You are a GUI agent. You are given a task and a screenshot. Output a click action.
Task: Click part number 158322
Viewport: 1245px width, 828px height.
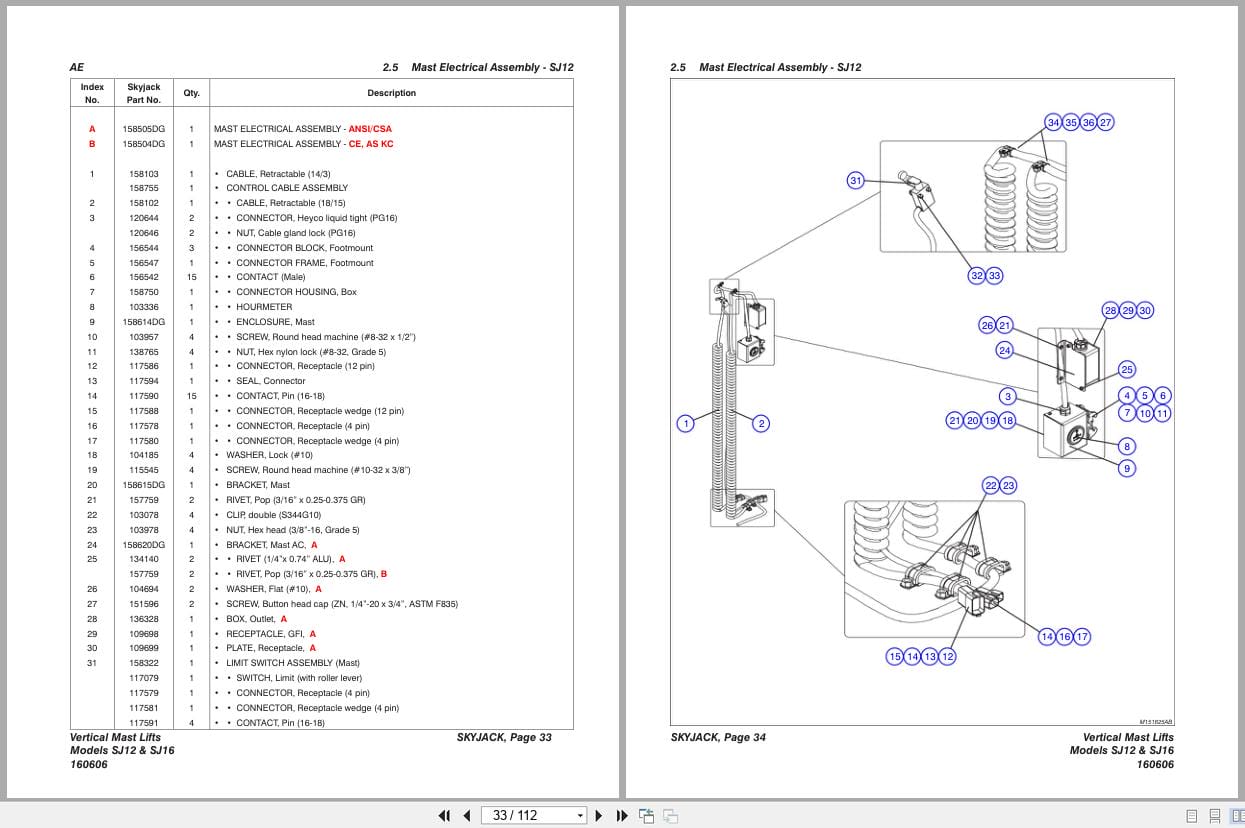144,663
